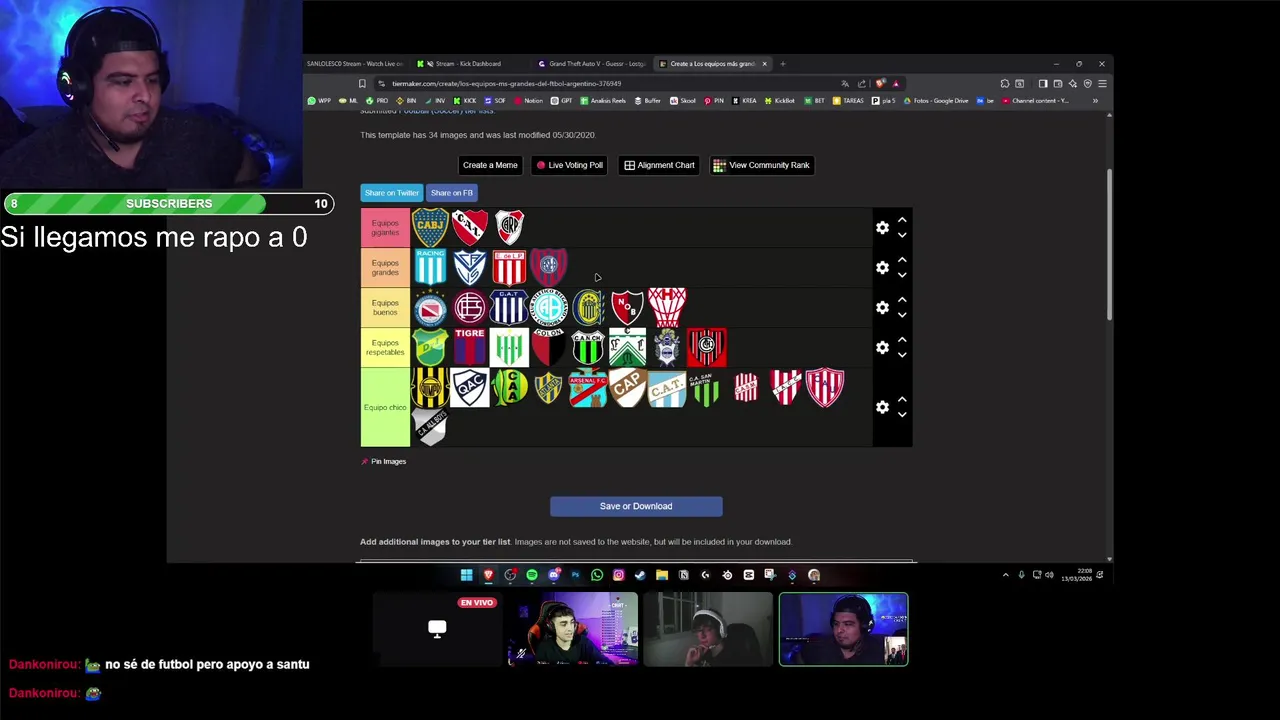Select the TIGRE crest
This screenshot has height=720, width=1280.
click(469, 347)
